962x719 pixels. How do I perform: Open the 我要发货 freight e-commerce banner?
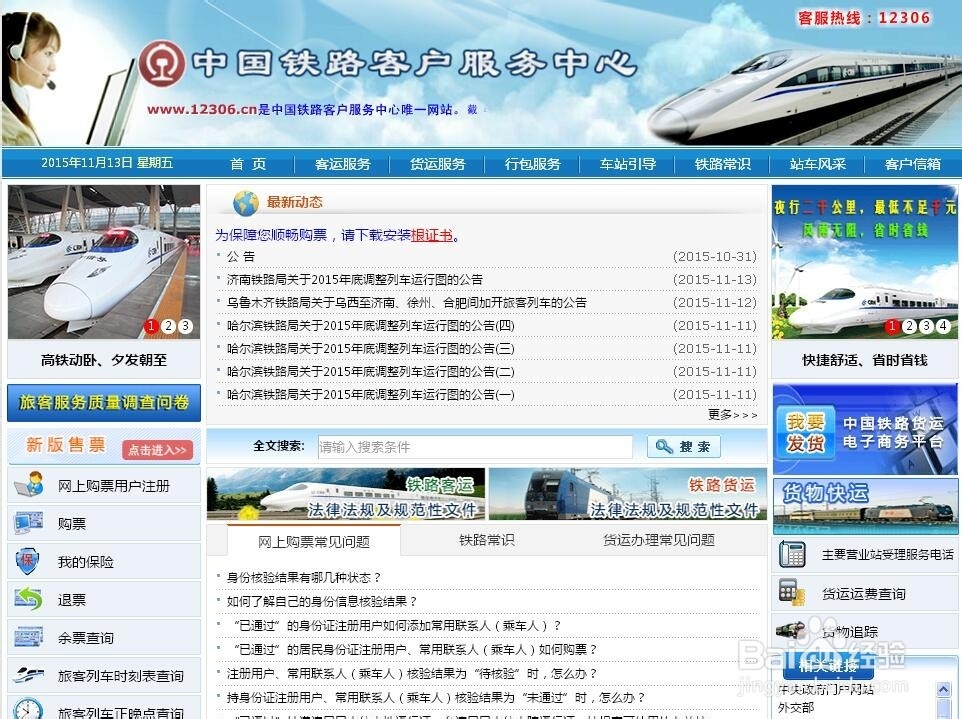point(865,429)
